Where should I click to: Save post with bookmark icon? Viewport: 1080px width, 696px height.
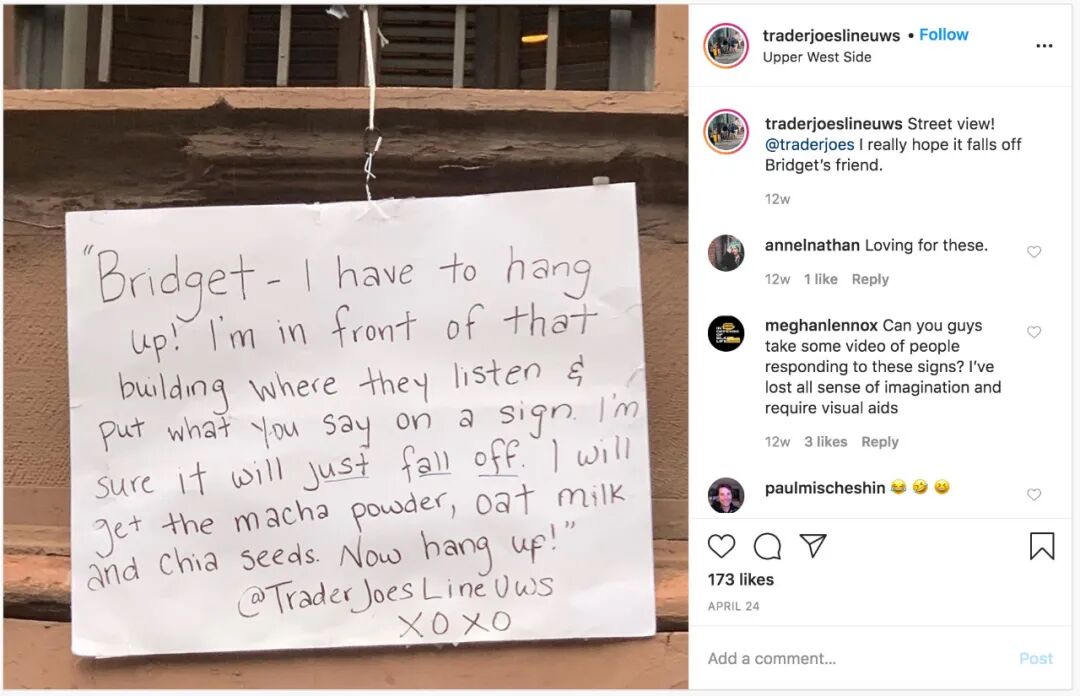point(1041,546)
